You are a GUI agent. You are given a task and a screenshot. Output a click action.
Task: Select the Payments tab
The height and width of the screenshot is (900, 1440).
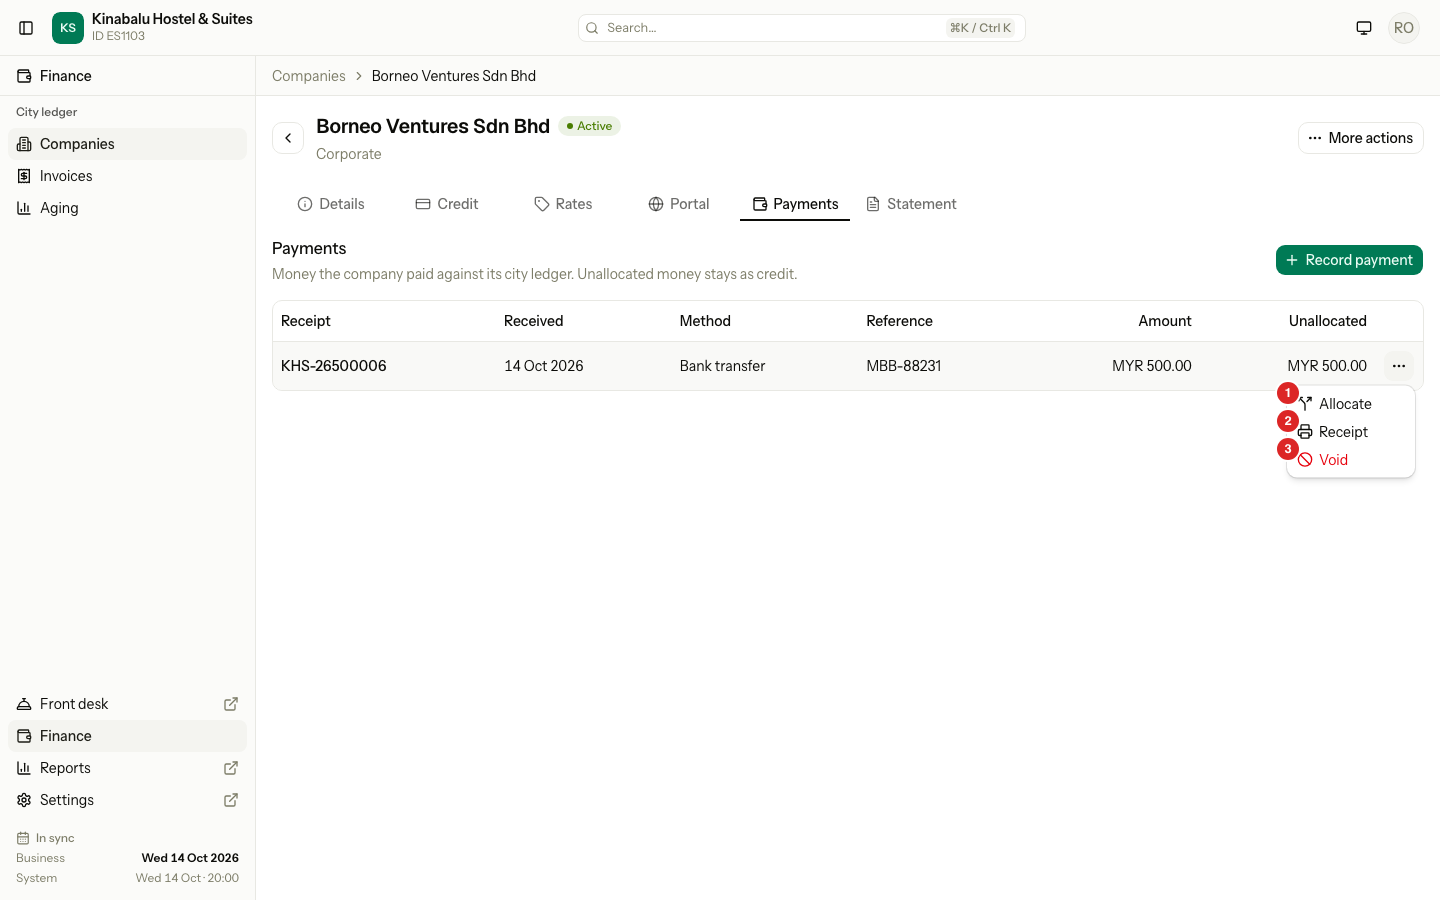795,204
